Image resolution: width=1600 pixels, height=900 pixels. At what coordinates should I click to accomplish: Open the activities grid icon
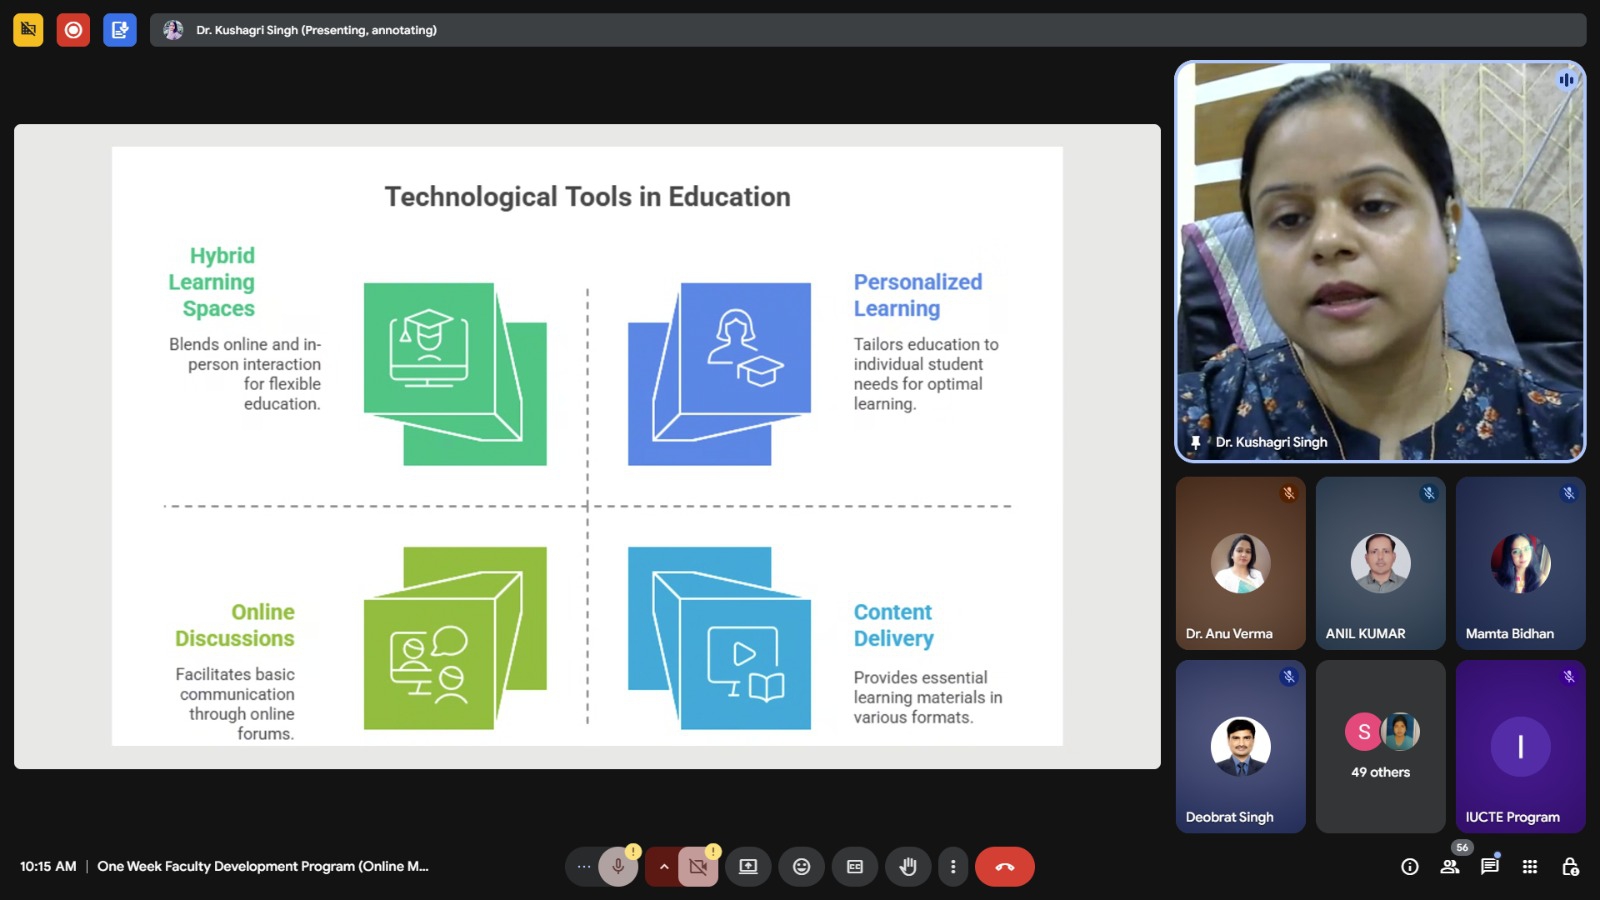pos(1529,867)
